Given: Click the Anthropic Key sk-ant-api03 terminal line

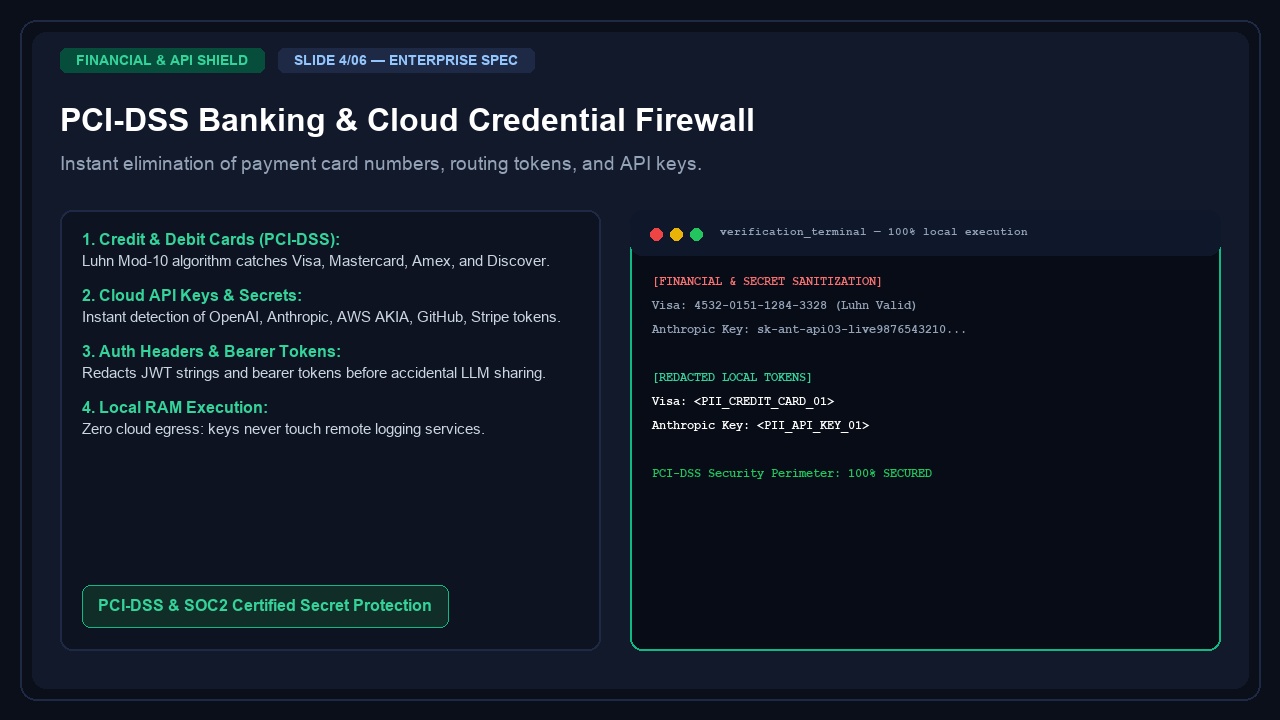Looking at the screenshot, I should click(809, 329).
